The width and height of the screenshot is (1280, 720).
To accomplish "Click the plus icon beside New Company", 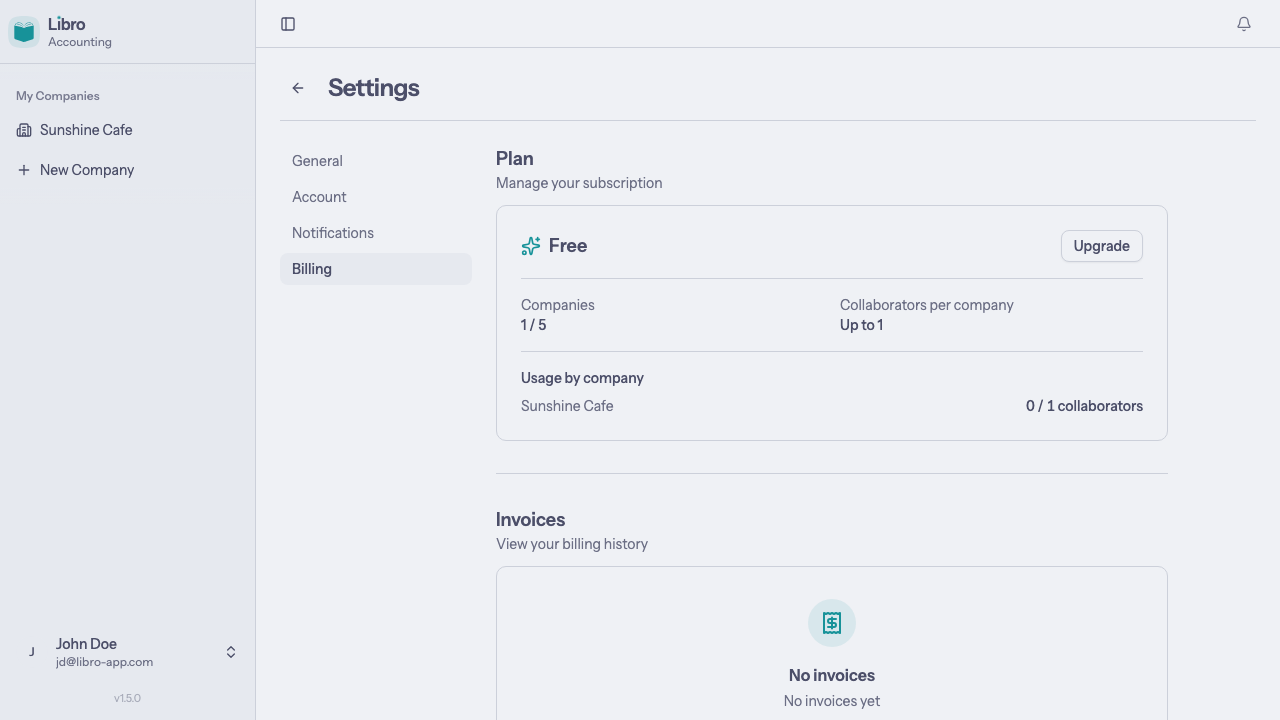I will 24,170.
